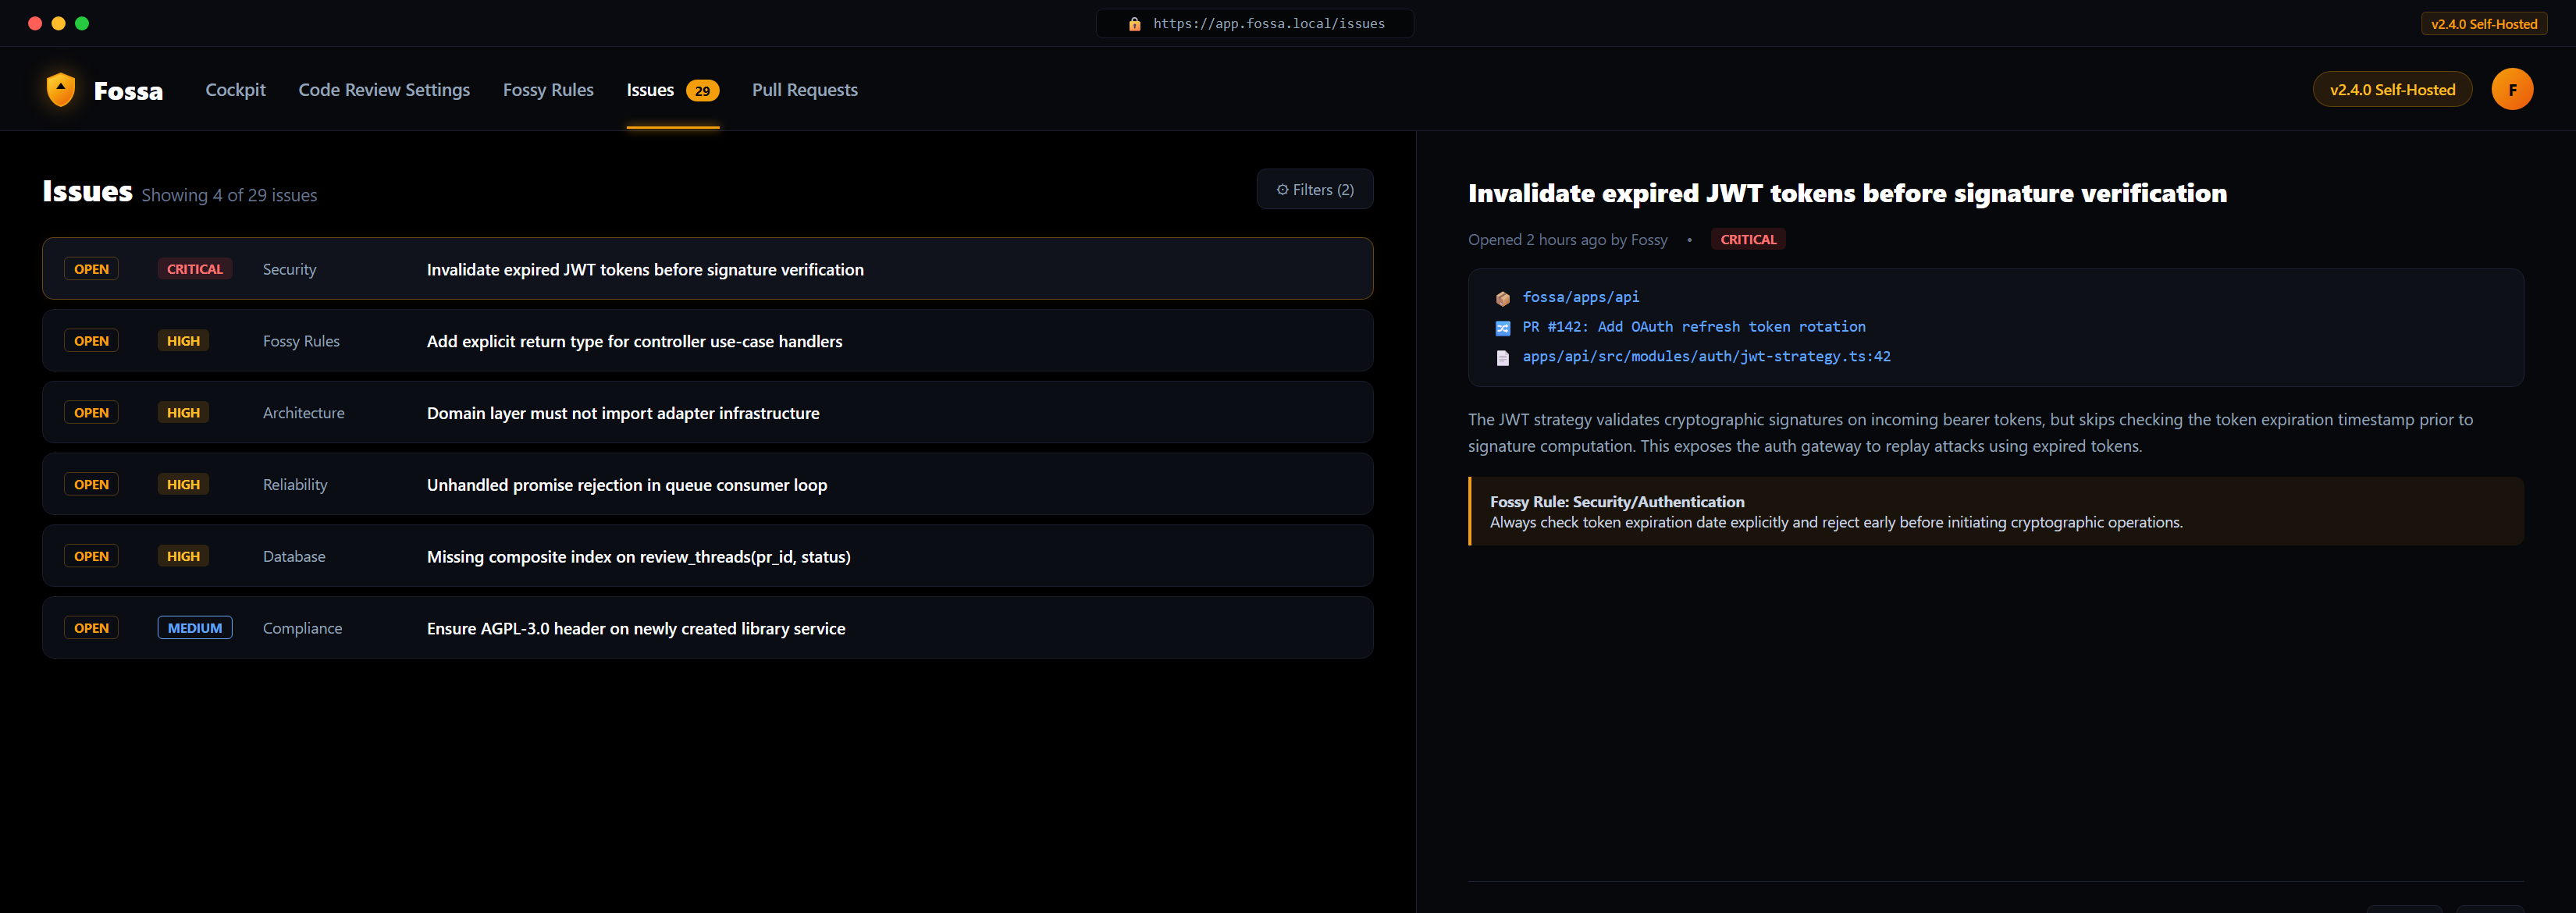Switch to Fossy Rules tab

(x=548, y=90)
